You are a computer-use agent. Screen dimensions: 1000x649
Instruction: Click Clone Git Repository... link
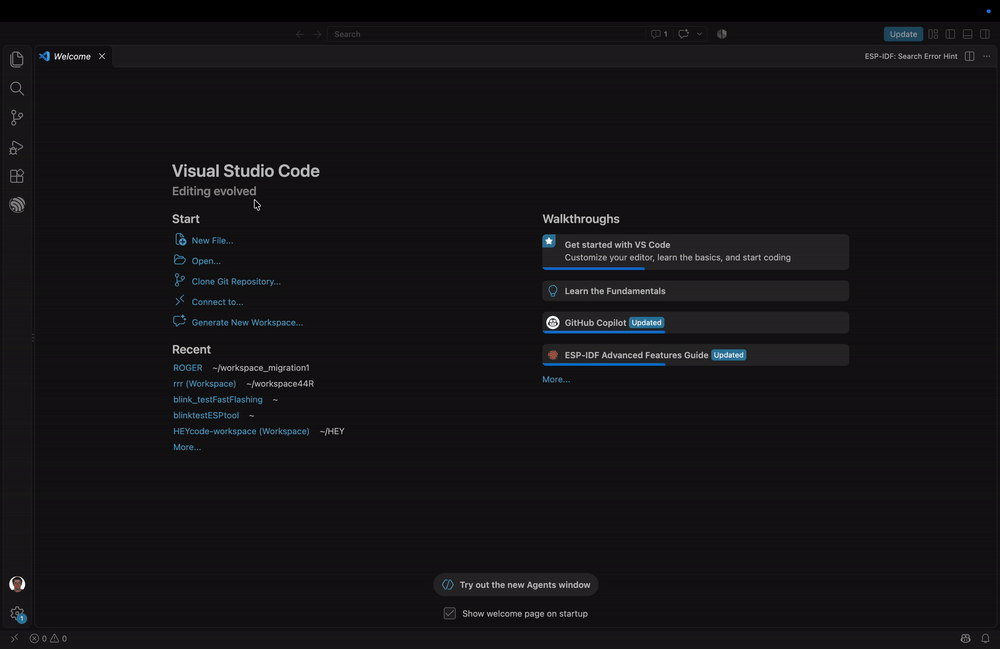(x=236, y=281)
